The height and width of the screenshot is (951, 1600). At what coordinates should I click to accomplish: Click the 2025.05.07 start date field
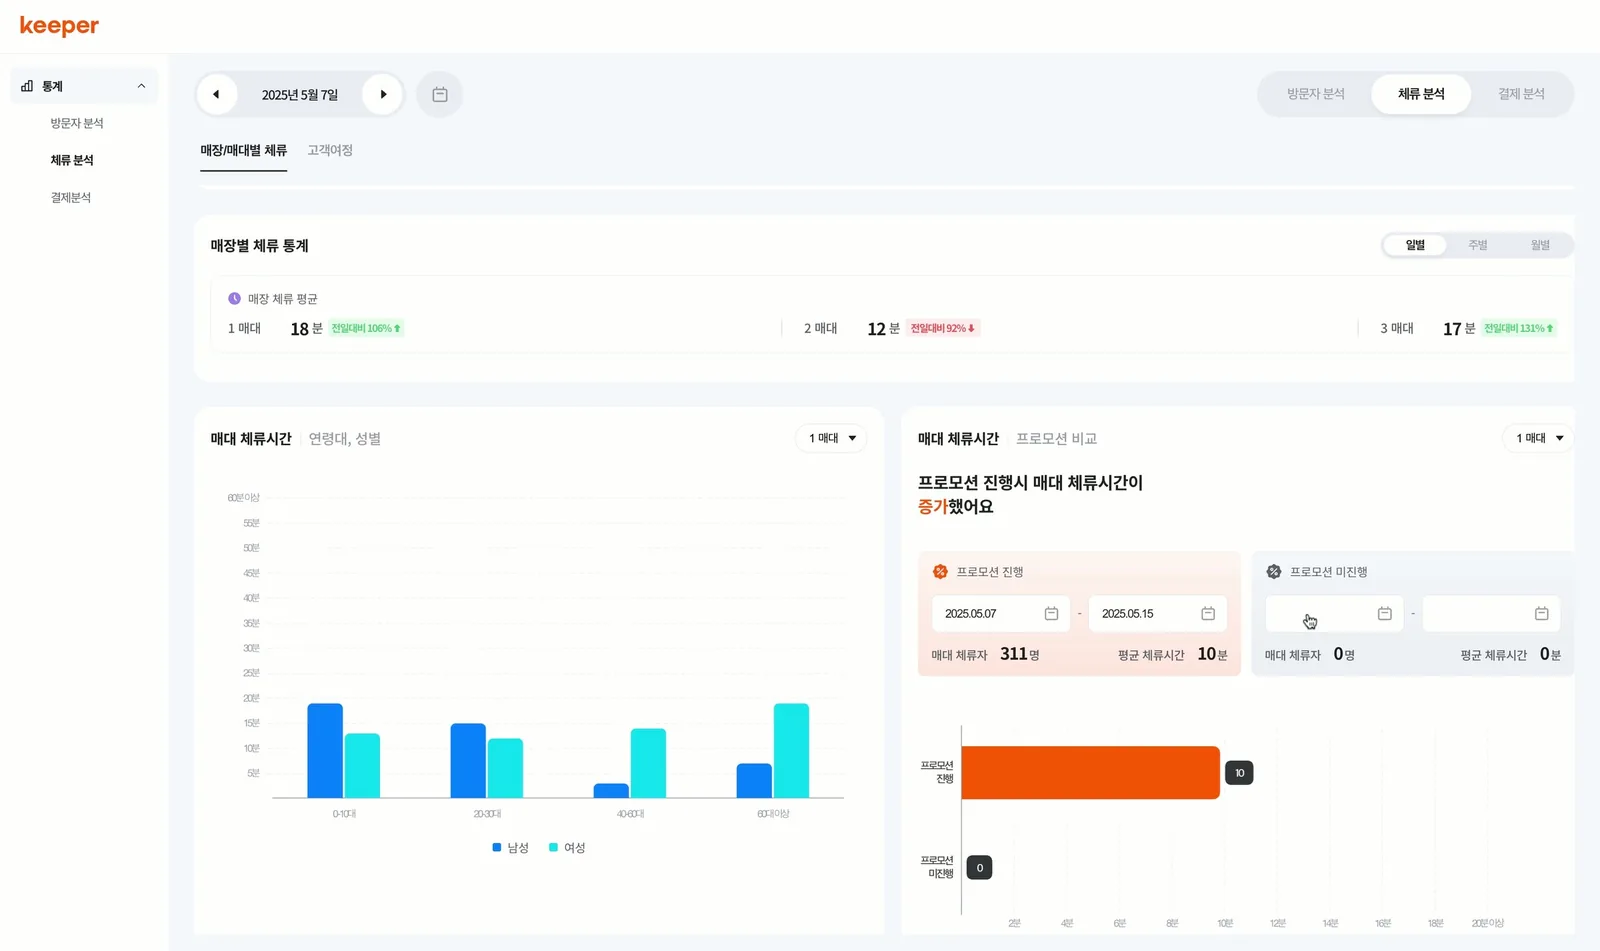coord(1001,614)
